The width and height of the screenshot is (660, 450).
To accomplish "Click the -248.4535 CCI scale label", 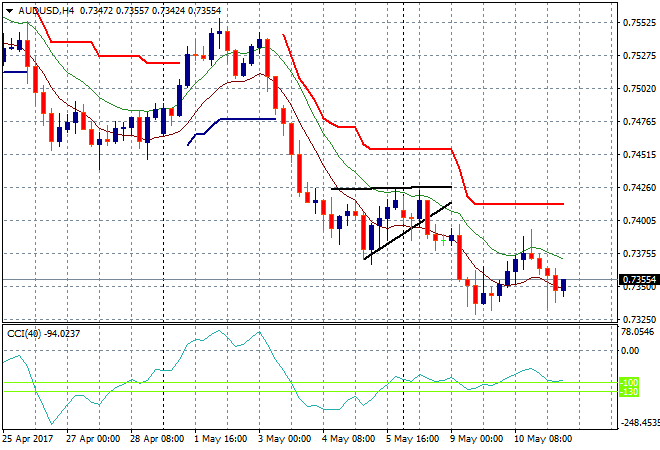I will [x=639, y=423].
